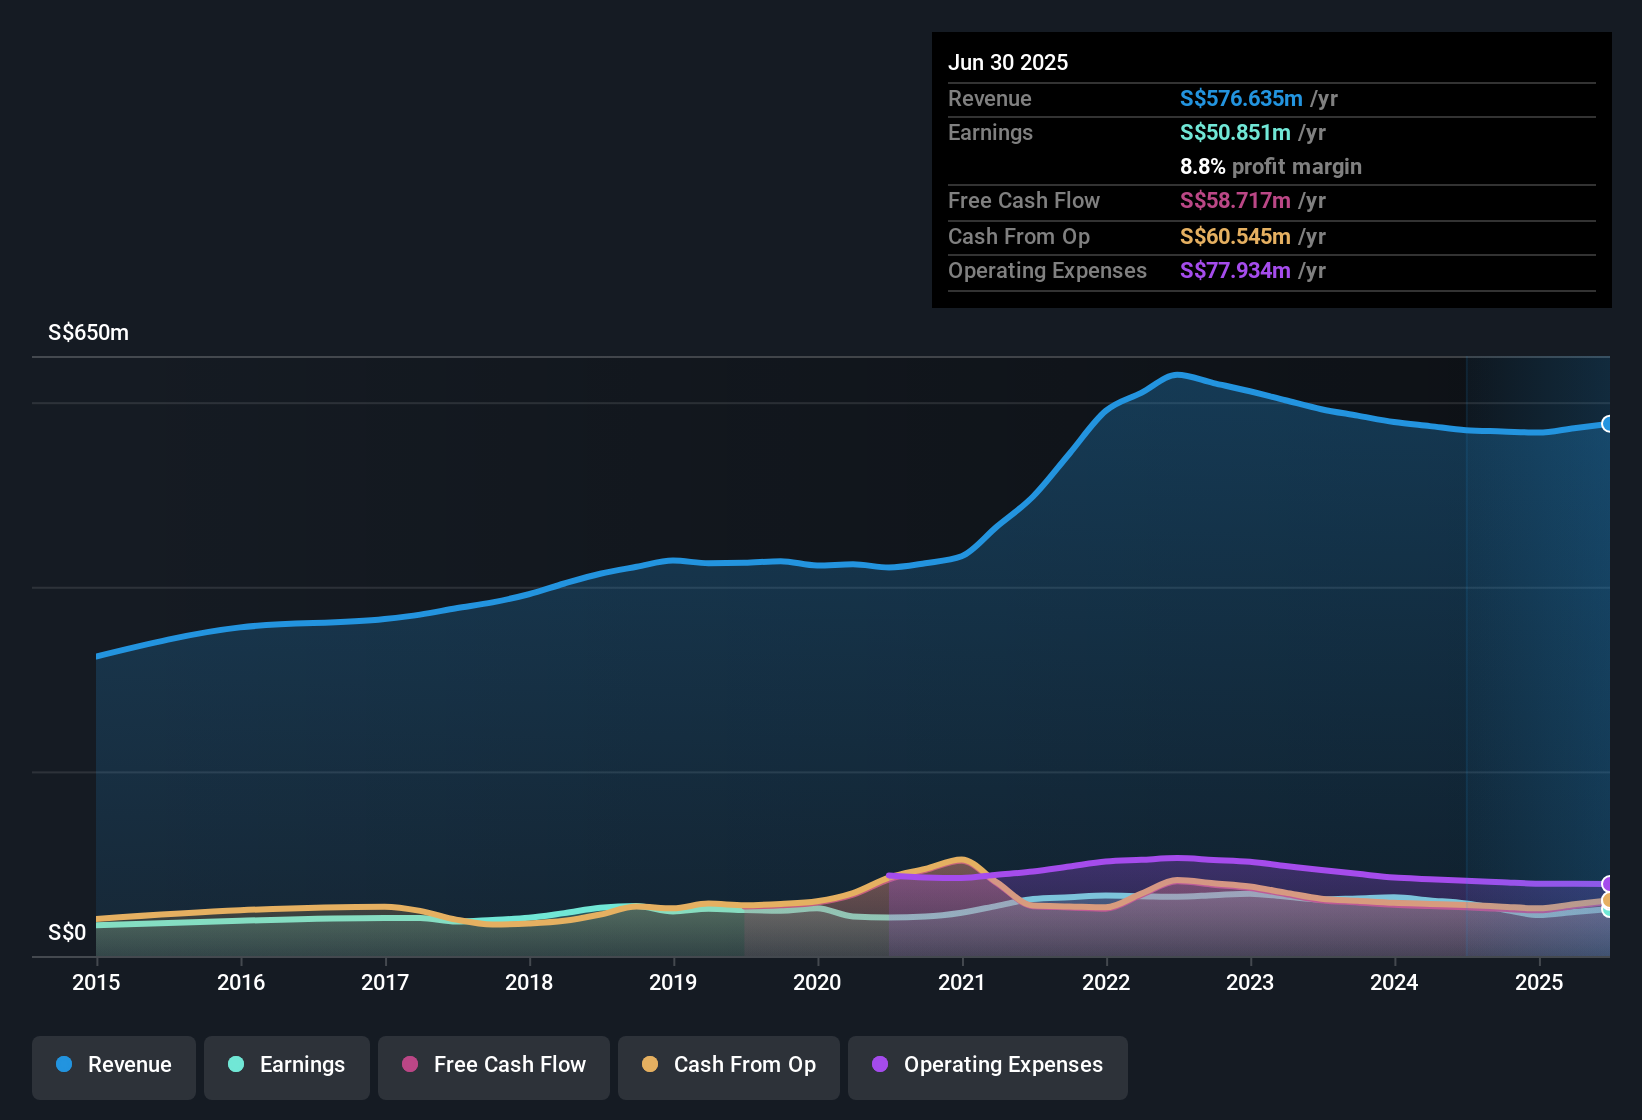Toggle the Revenue series in legend
Viewport: 1642px width, 1120px height.
[x=114, y=1067]
